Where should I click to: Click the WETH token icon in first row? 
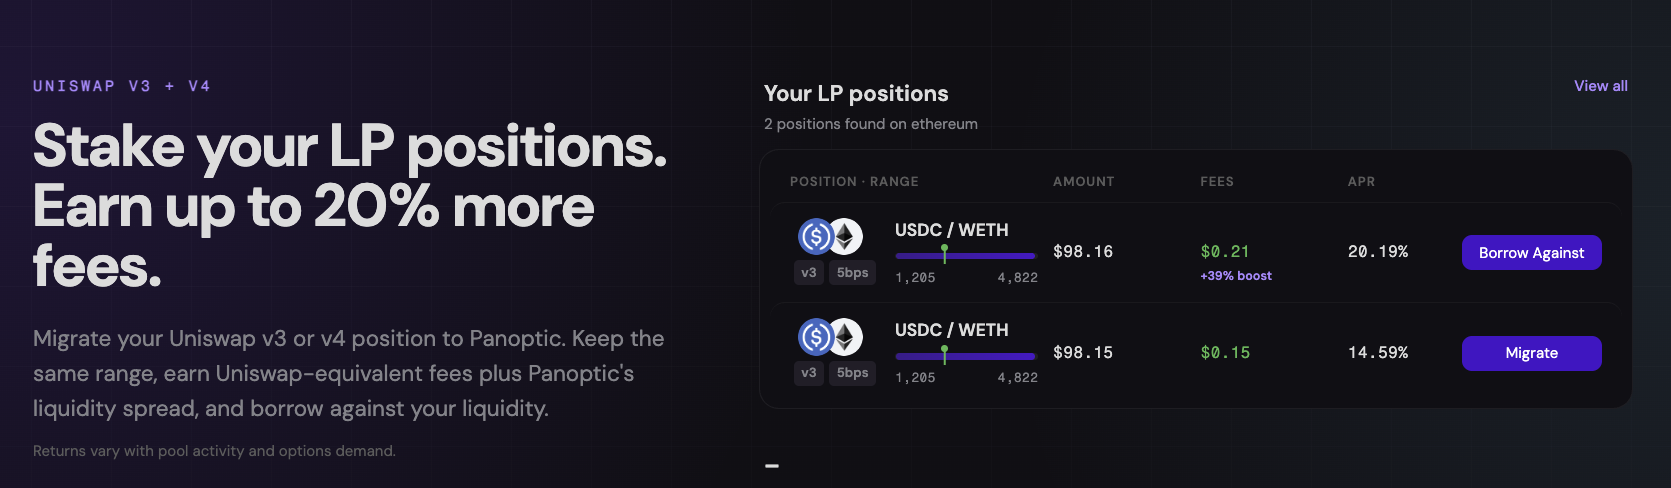846,237
